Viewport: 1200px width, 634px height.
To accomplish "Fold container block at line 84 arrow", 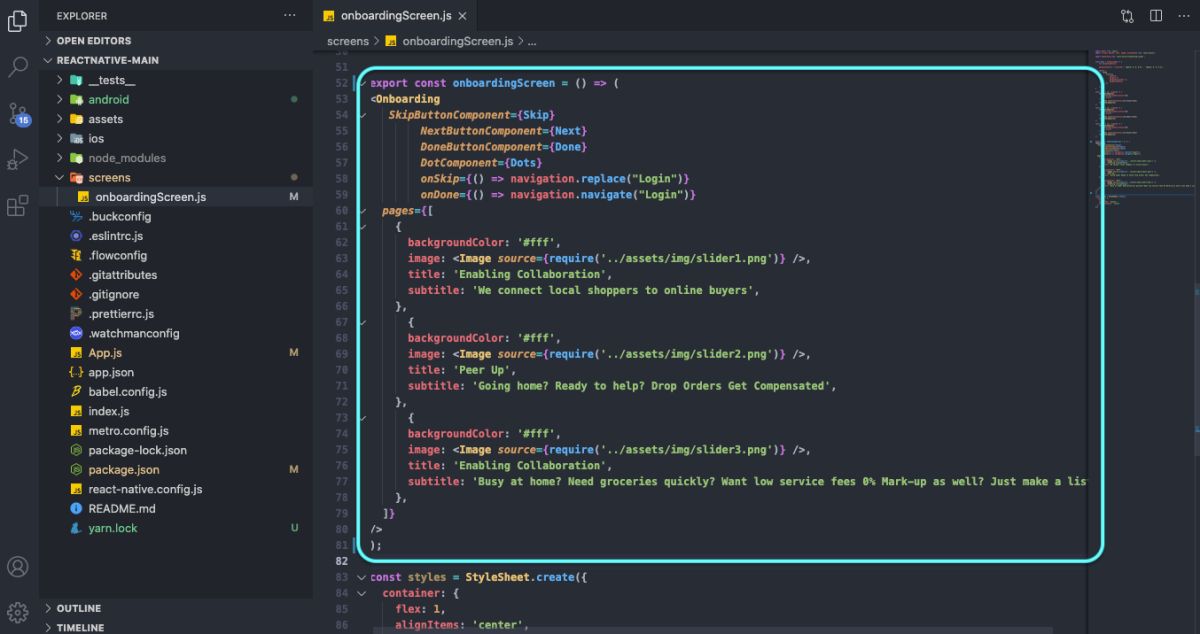I will (x=362, y=593).
